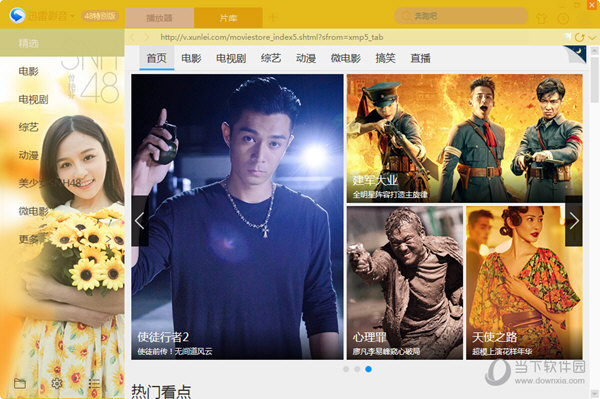Viewport: 600px width, 399px height.
Task: Refresh the page with reload icon
Action: pos(579,37)
